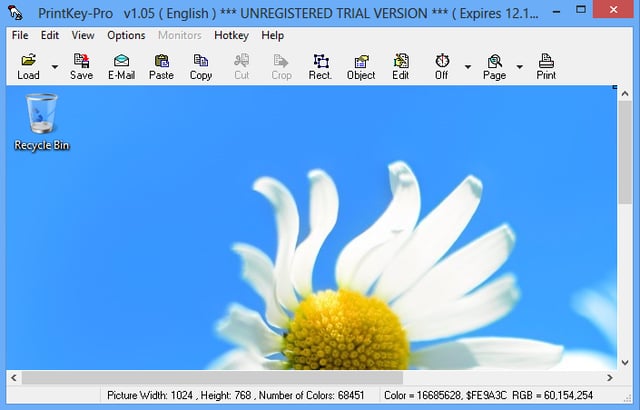Maximize the PrintKey-Pro window

[581, 9]
